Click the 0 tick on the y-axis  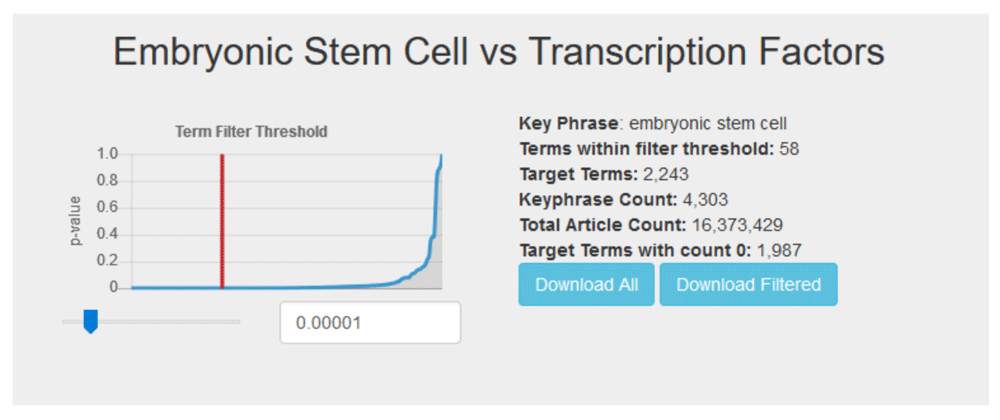[113, 287]
